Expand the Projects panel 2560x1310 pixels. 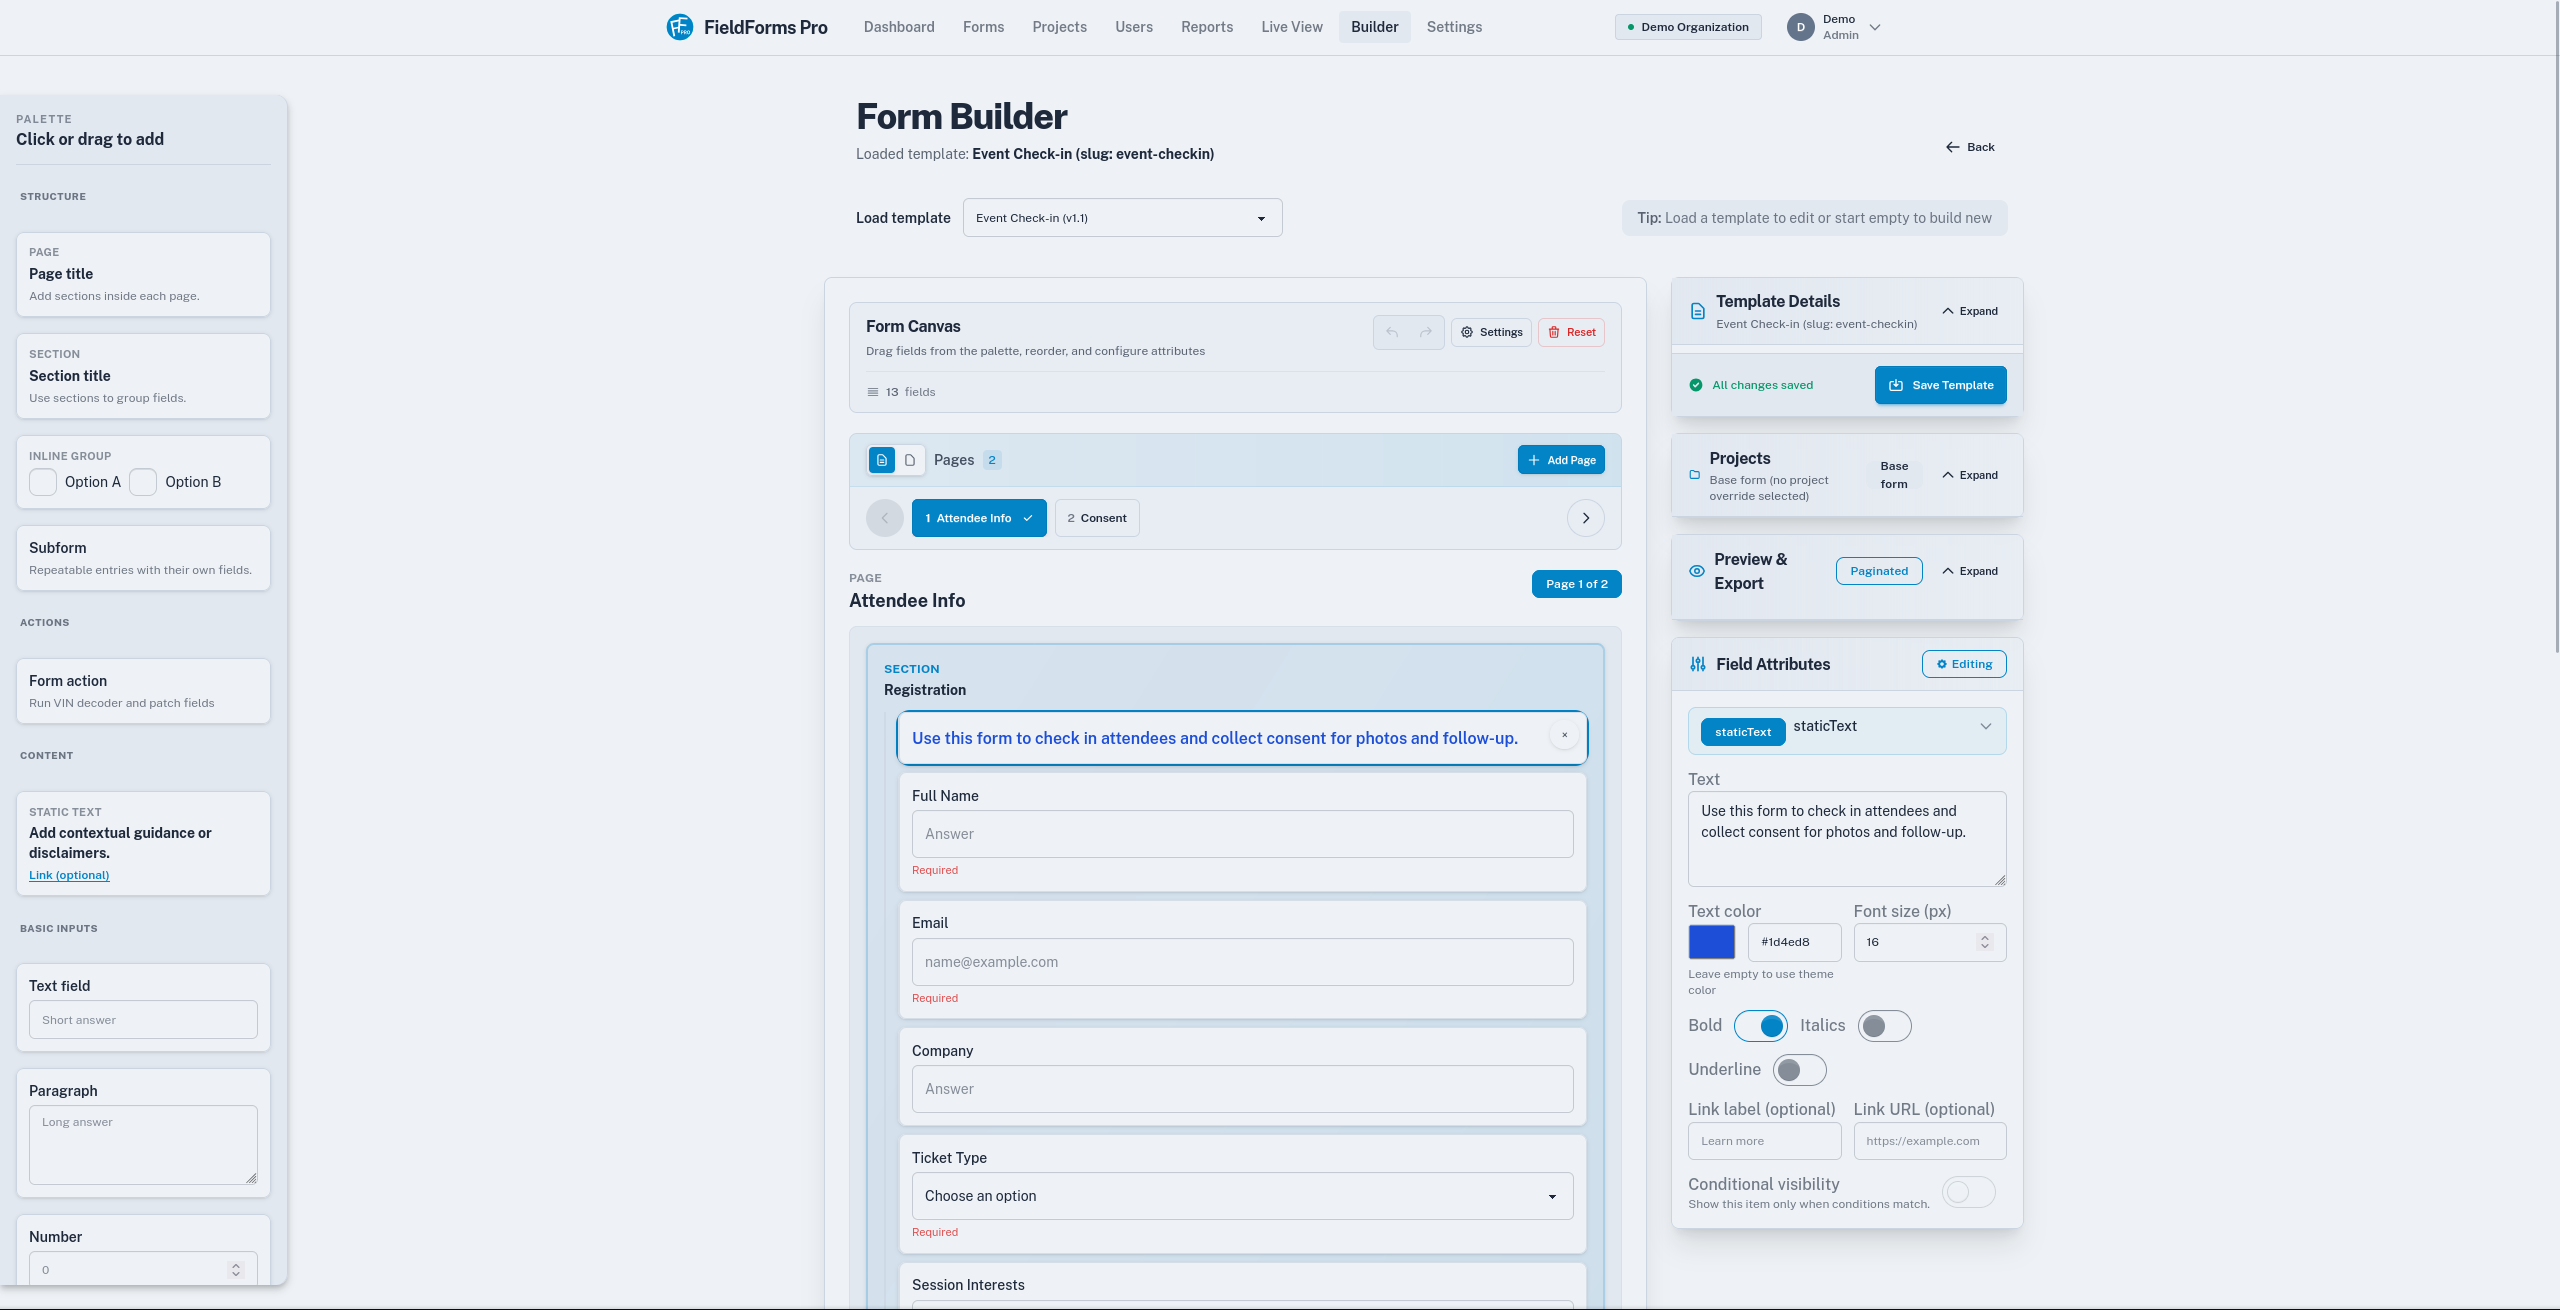tap(1970, 475)
